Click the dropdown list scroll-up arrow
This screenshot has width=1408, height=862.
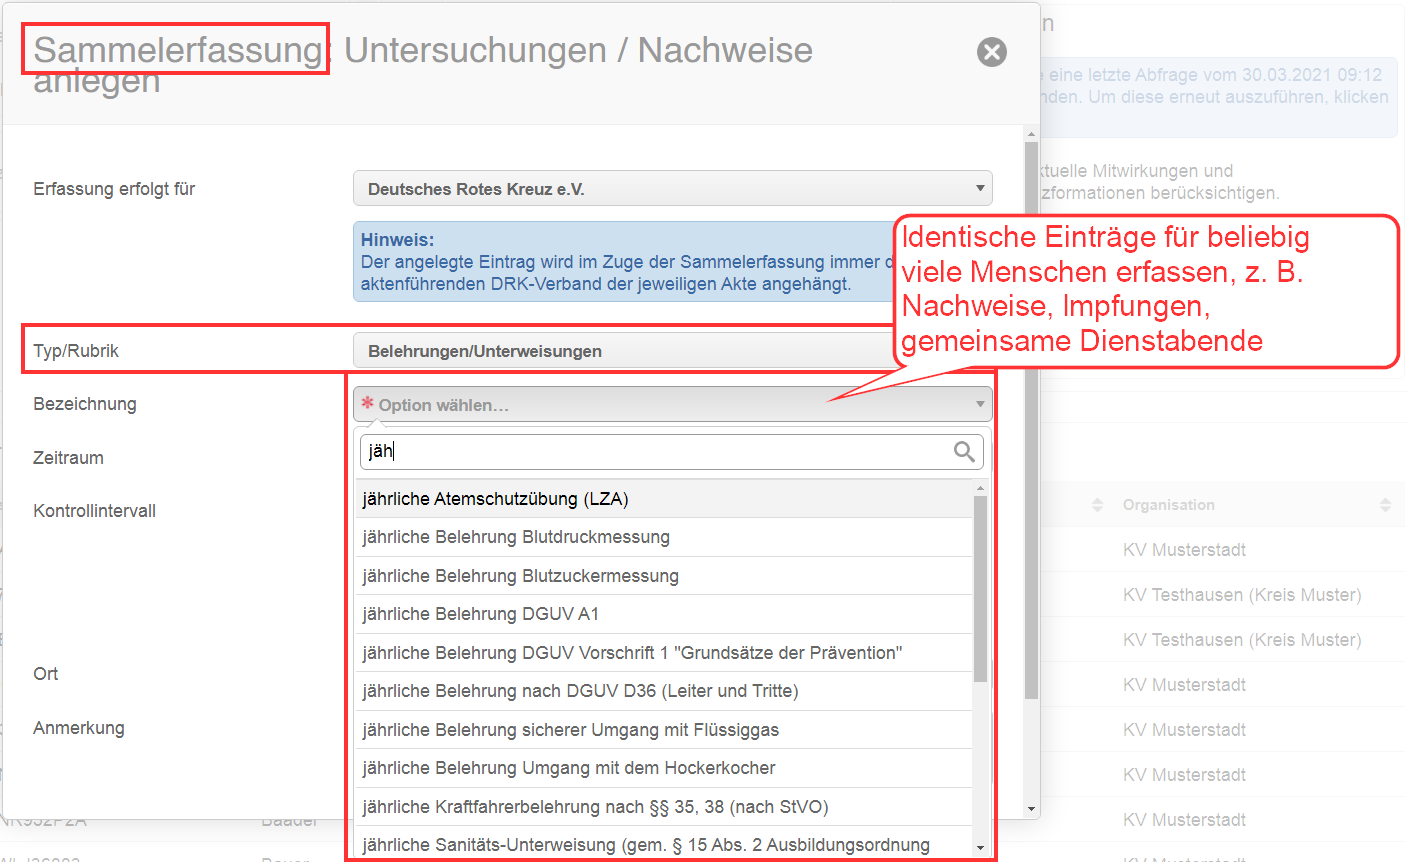pyautogui.click(x=980, y=487)
